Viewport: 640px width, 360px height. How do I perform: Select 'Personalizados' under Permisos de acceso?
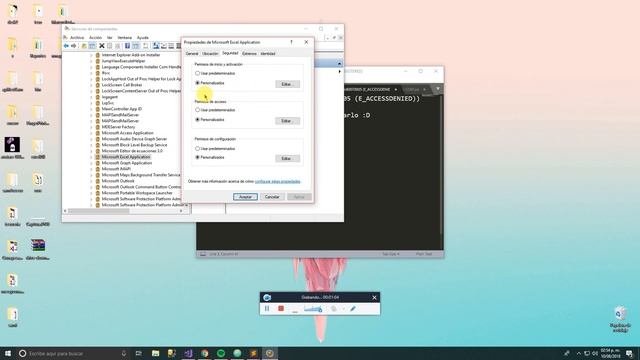tap(198, 120)
